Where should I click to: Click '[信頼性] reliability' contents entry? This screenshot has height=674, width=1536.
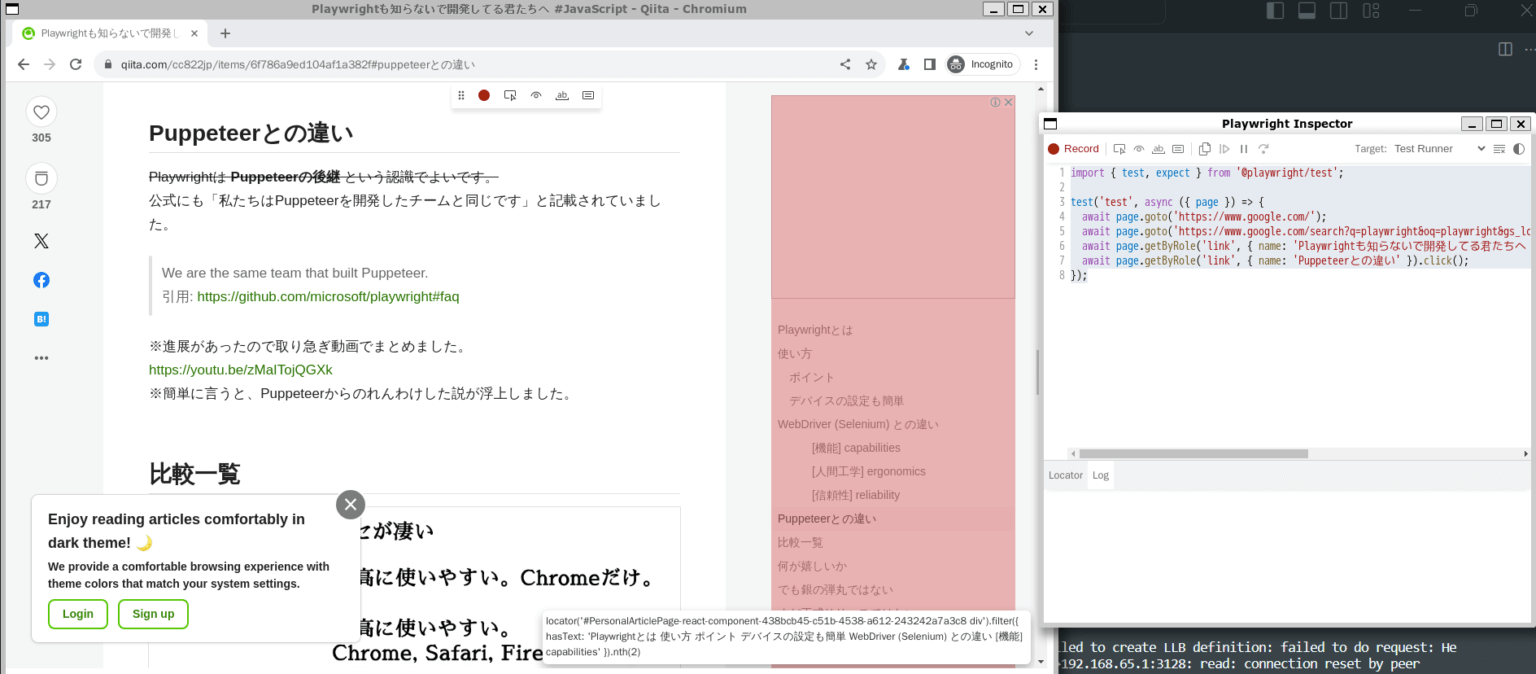click(x=856, y=495)
